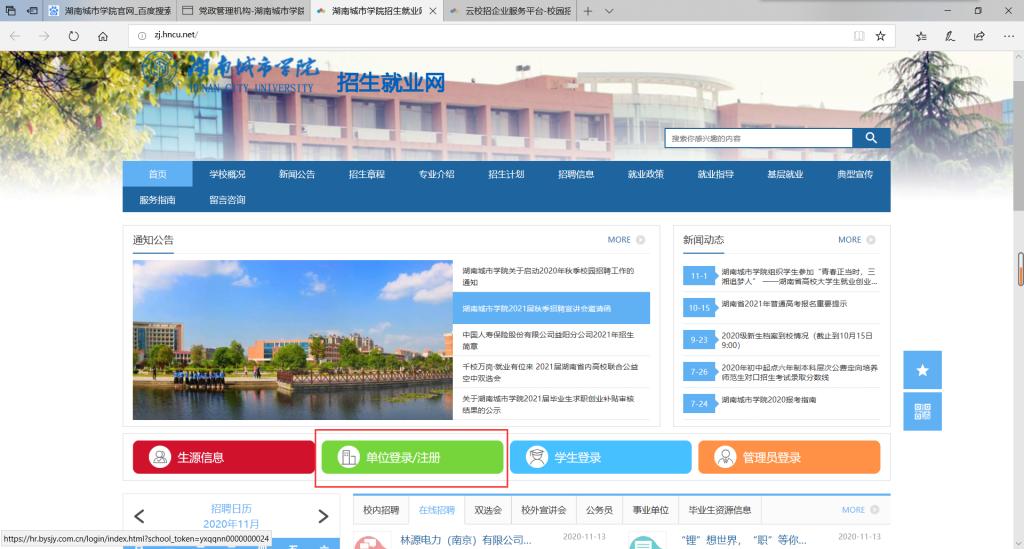Go to previous month in 招聘日历
Screen dimensions: 1024x549
[x=139, y=516]
